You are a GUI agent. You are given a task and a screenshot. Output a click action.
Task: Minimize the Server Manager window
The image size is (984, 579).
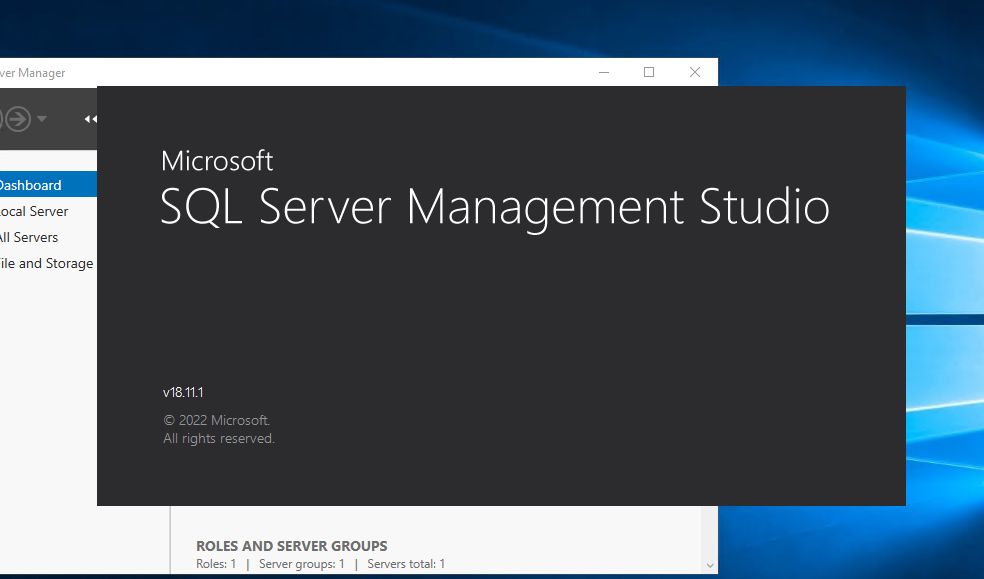point(604,72)
